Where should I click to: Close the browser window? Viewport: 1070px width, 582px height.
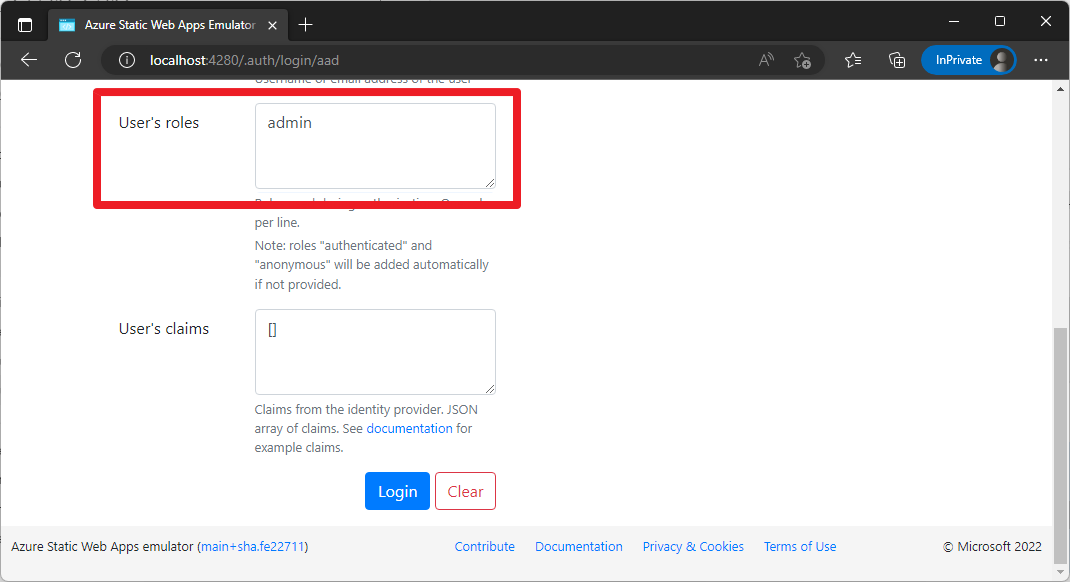click(x=1045, y=22)
